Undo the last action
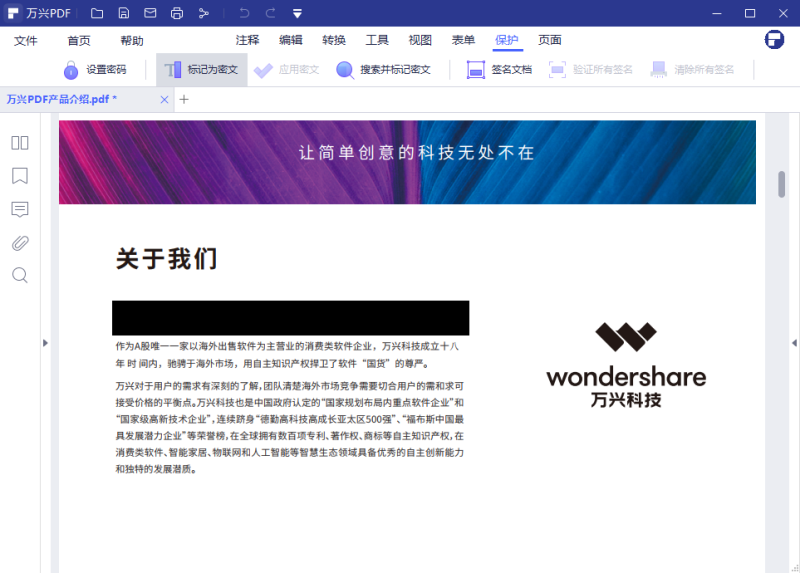This screenshot has width=800, height=573. pos(244,13)
